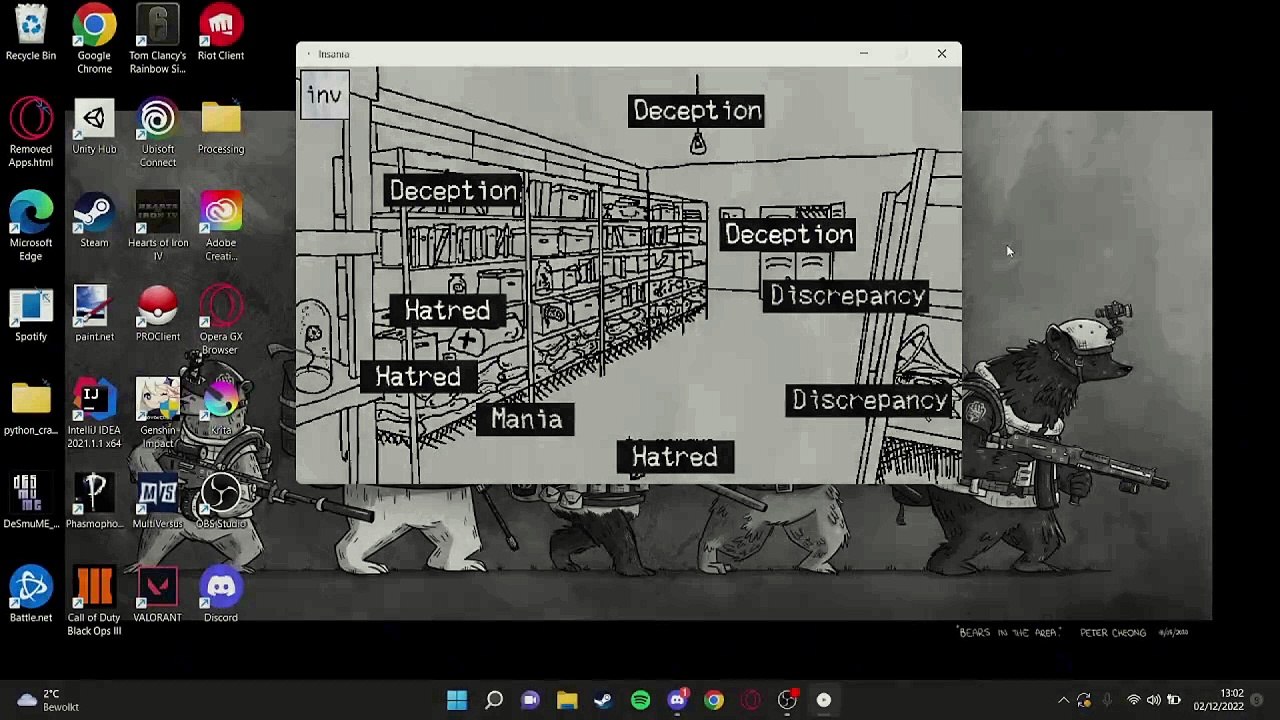Switch to Steam on the taskbar
This screenshot has width=1280, height=720.
603,700
